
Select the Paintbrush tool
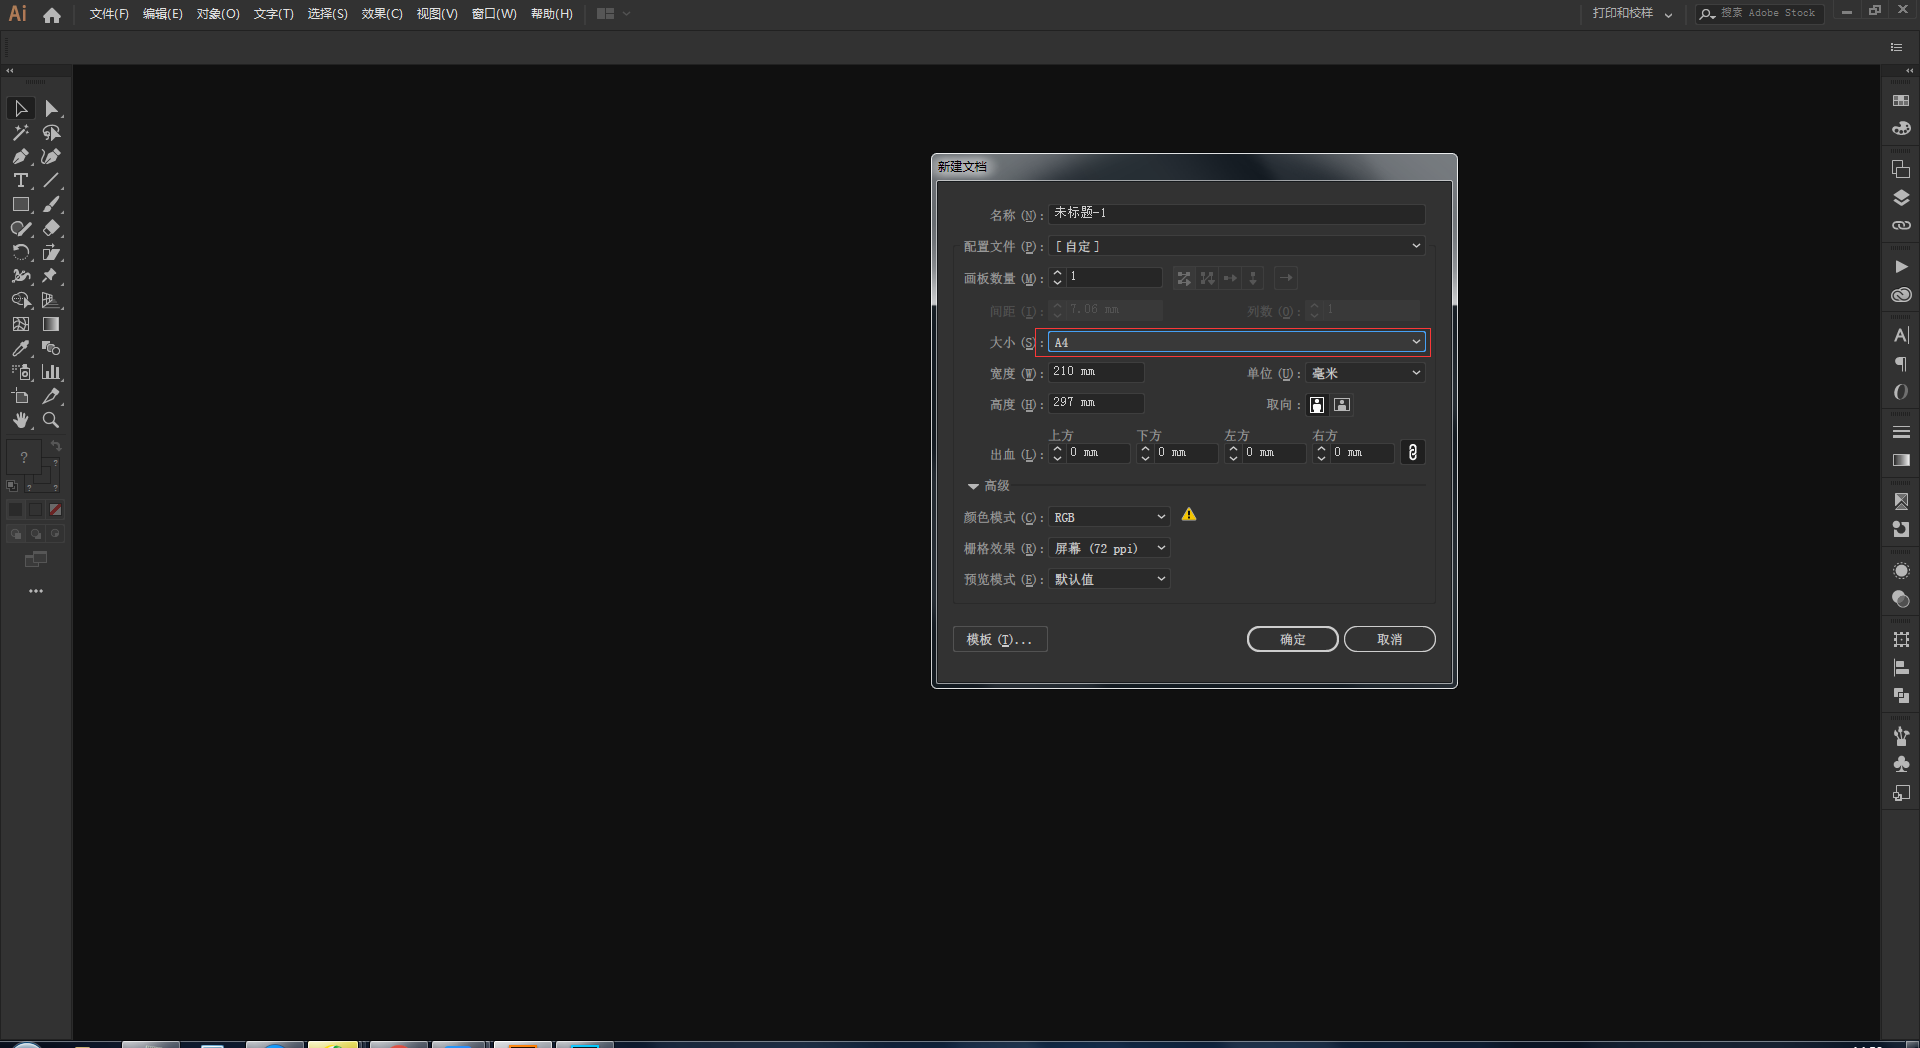[52, 204]
